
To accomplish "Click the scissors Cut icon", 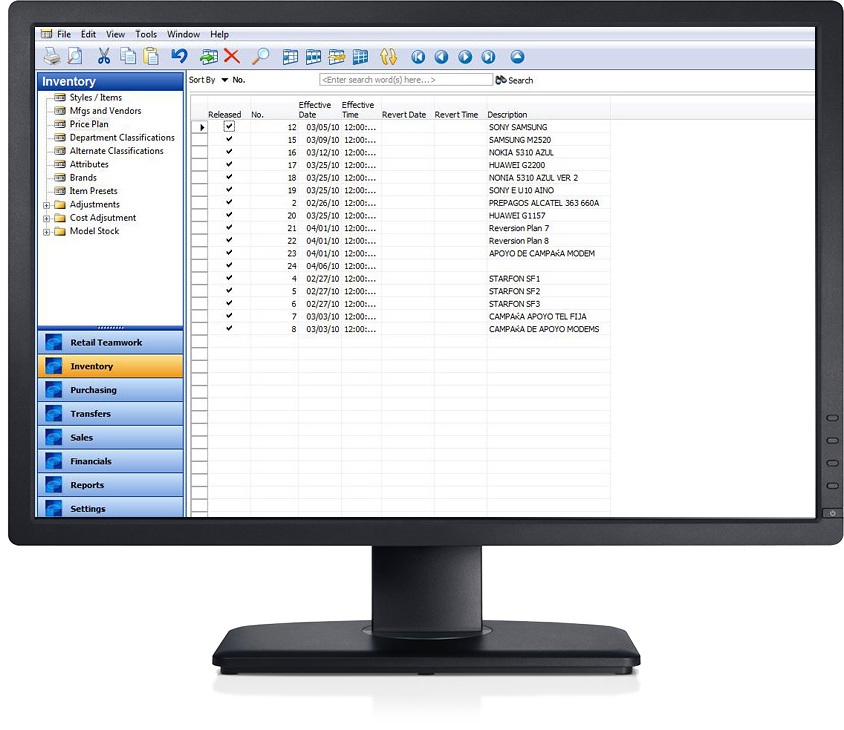I will [x=103, y=57].
